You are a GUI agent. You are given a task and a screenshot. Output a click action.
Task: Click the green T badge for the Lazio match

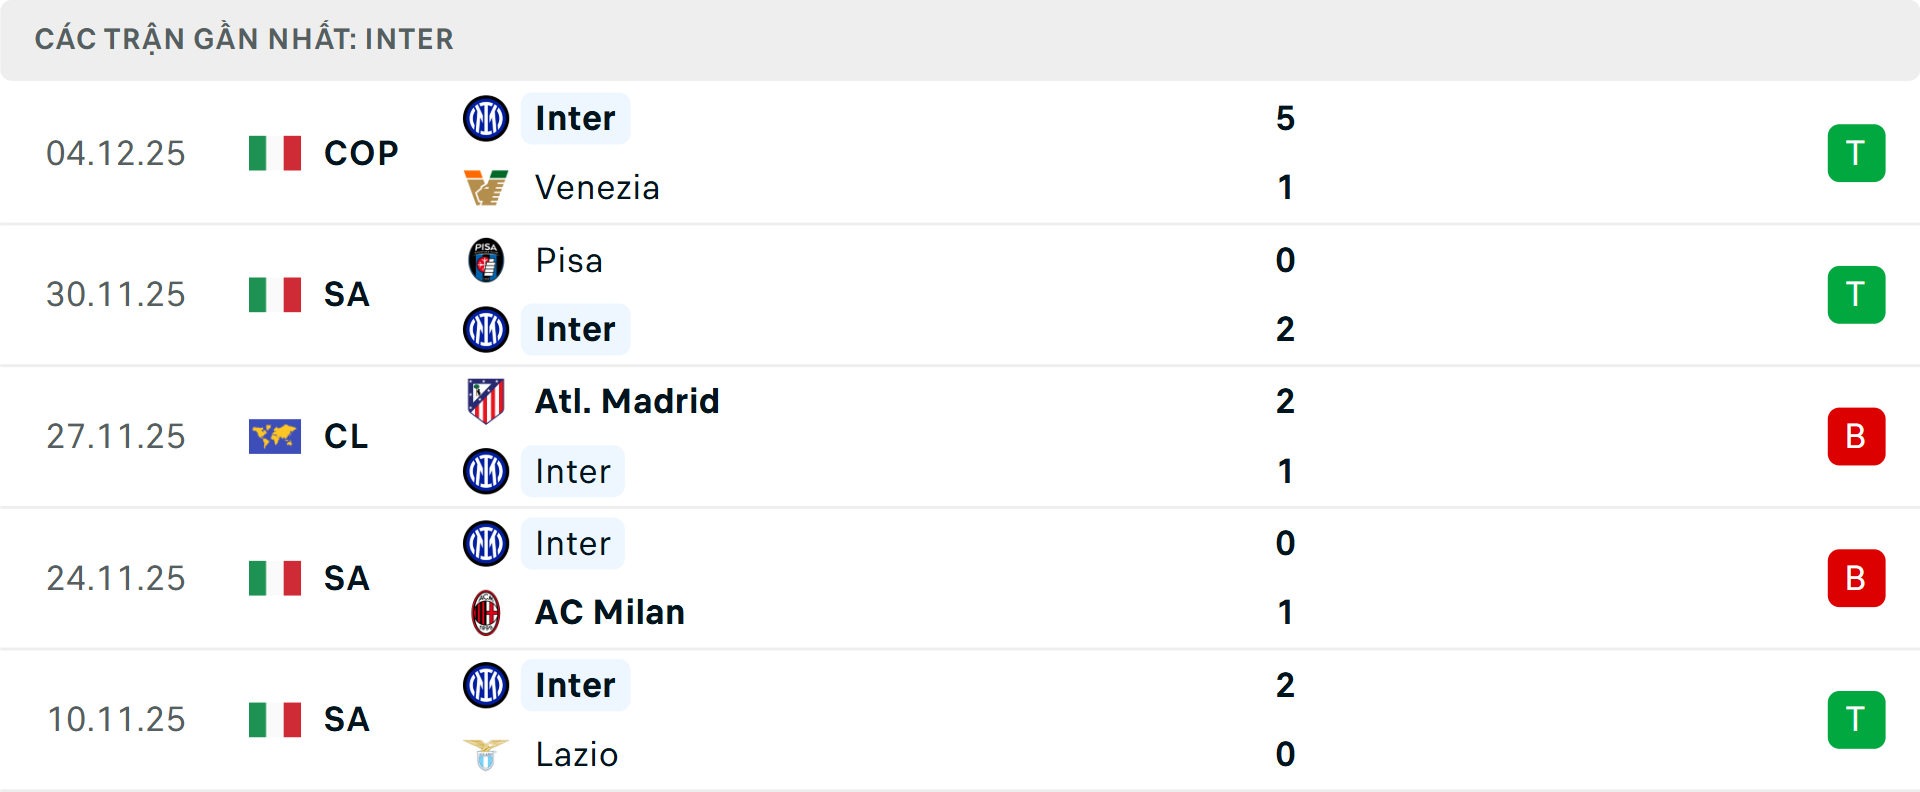click(1857, 719)
